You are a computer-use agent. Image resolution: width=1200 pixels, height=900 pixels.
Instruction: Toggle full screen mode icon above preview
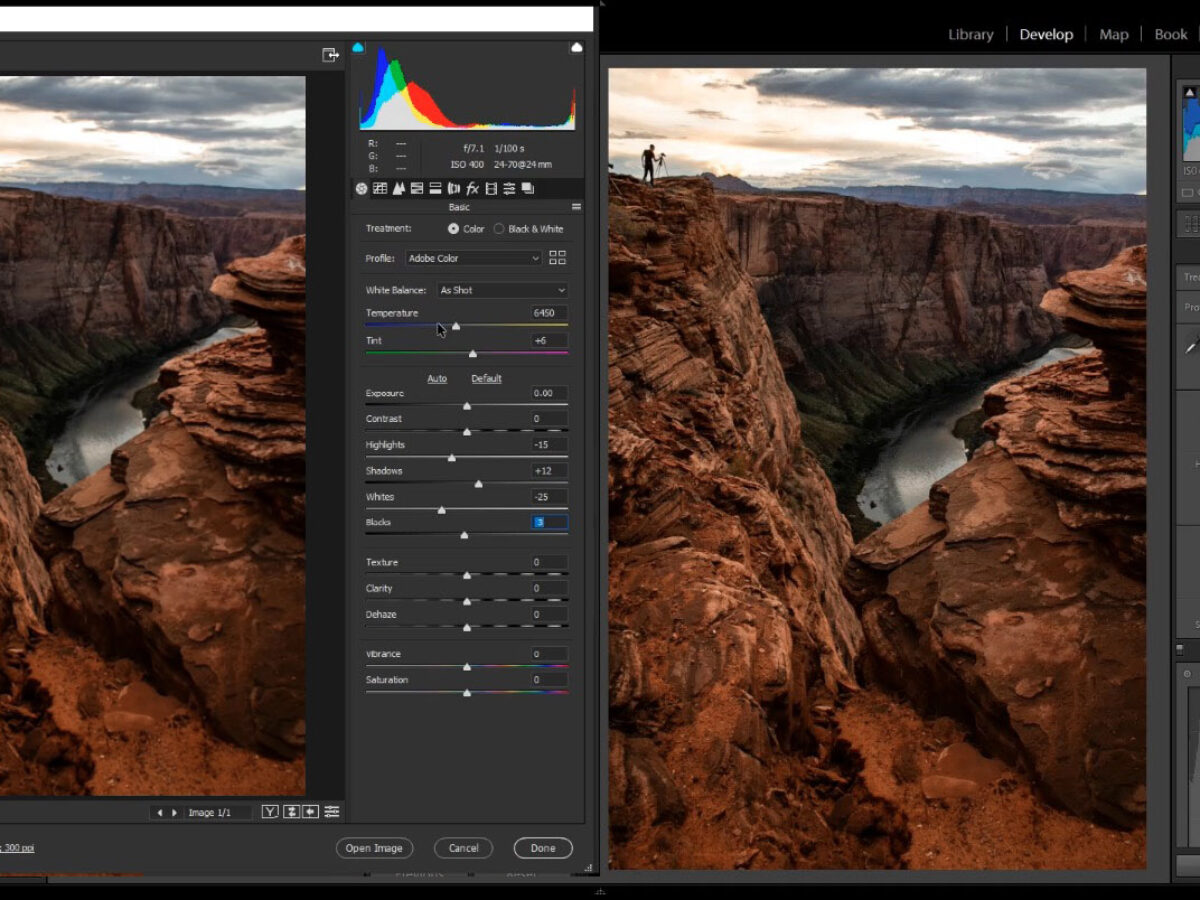(330, 55)
